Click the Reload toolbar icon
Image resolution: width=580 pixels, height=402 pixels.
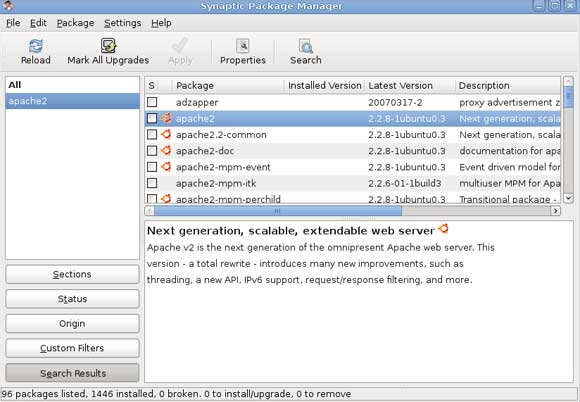[x=36, y=46]
